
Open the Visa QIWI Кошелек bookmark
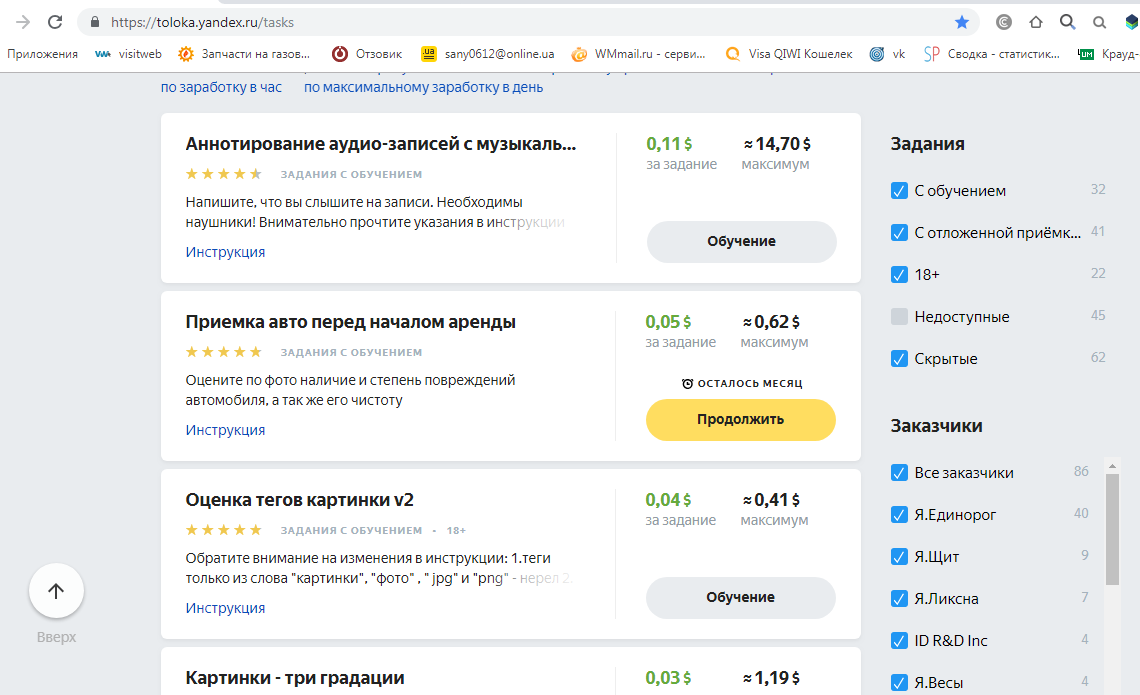pyautogui.click(x=789, y=54)
